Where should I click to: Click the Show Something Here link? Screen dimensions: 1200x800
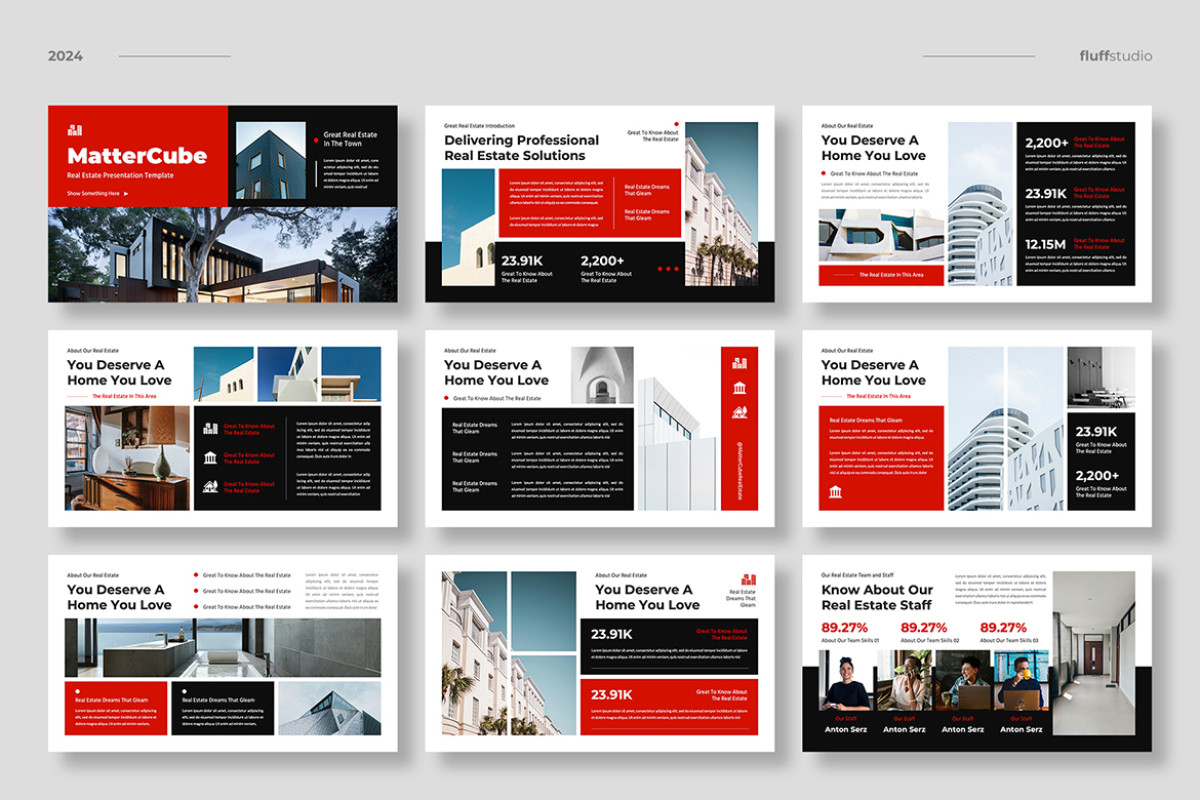pos(96,194)
